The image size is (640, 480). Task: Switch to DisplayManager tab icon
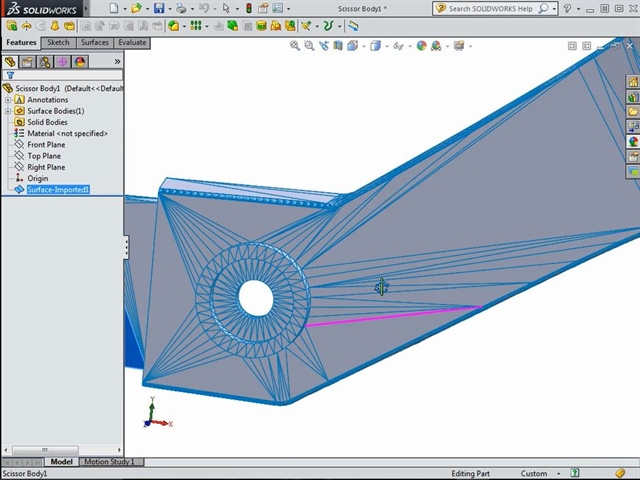coord(80,62)
